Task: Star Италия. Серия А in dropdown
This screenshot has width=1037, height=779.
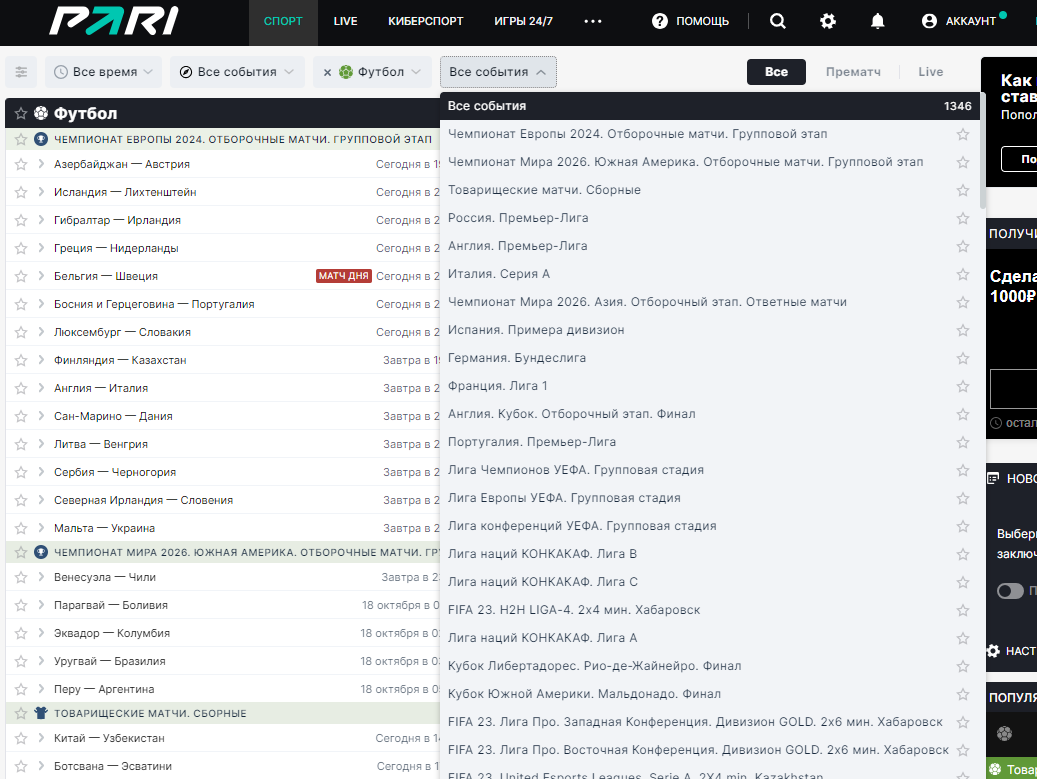Action: (x=962, y=274)
